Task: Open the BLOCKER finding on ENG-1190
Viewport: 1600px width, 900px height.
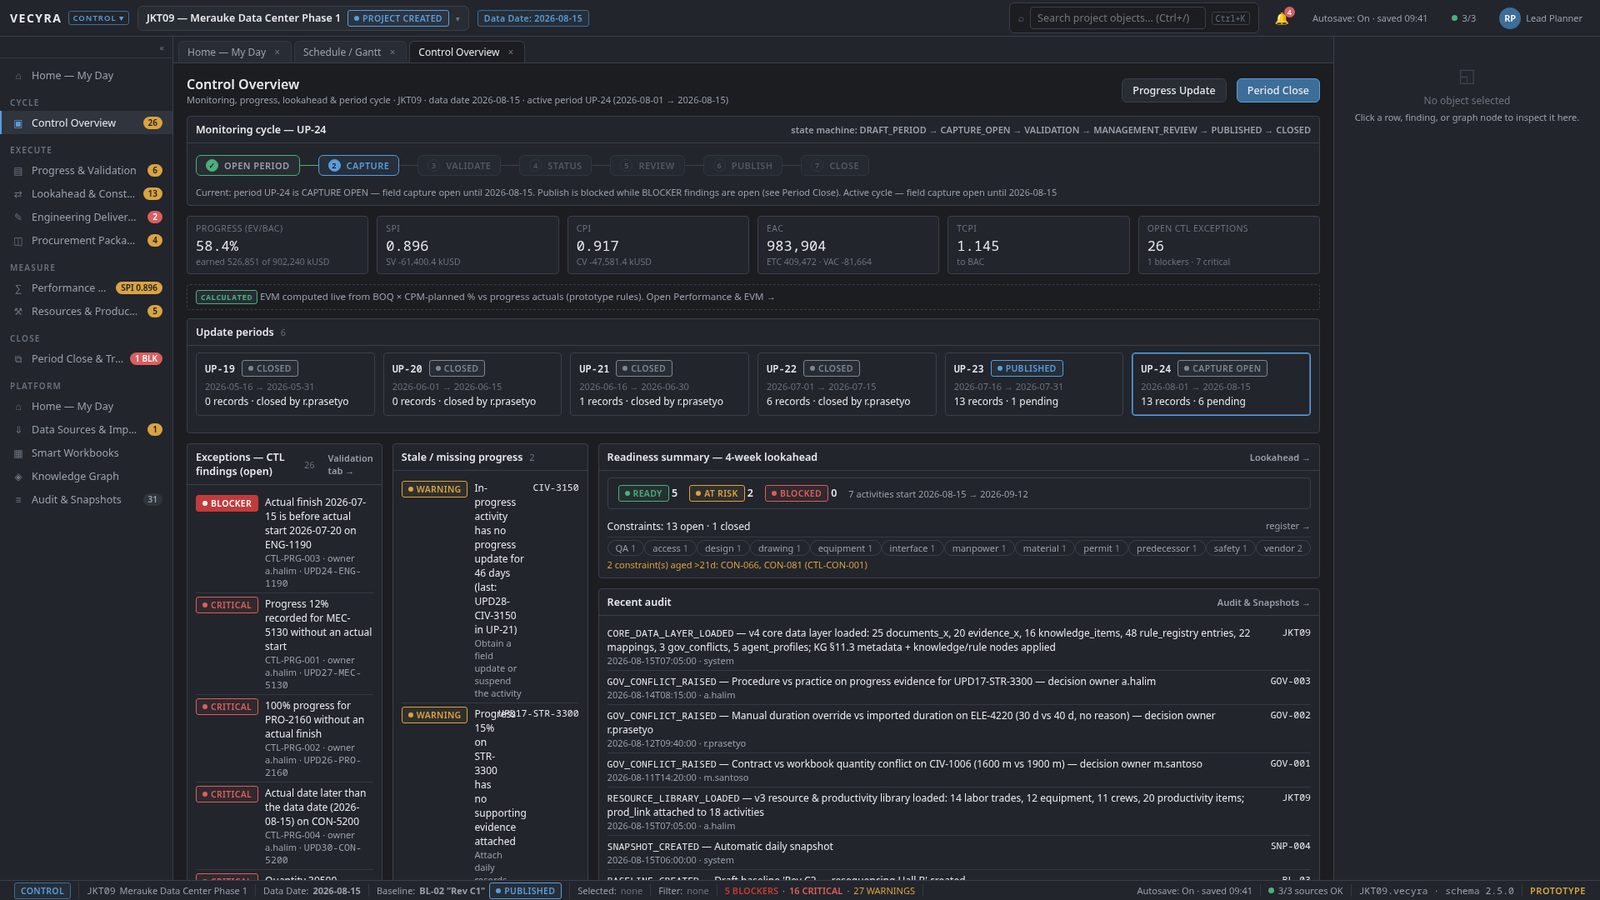Action: [x=284, y=544]
